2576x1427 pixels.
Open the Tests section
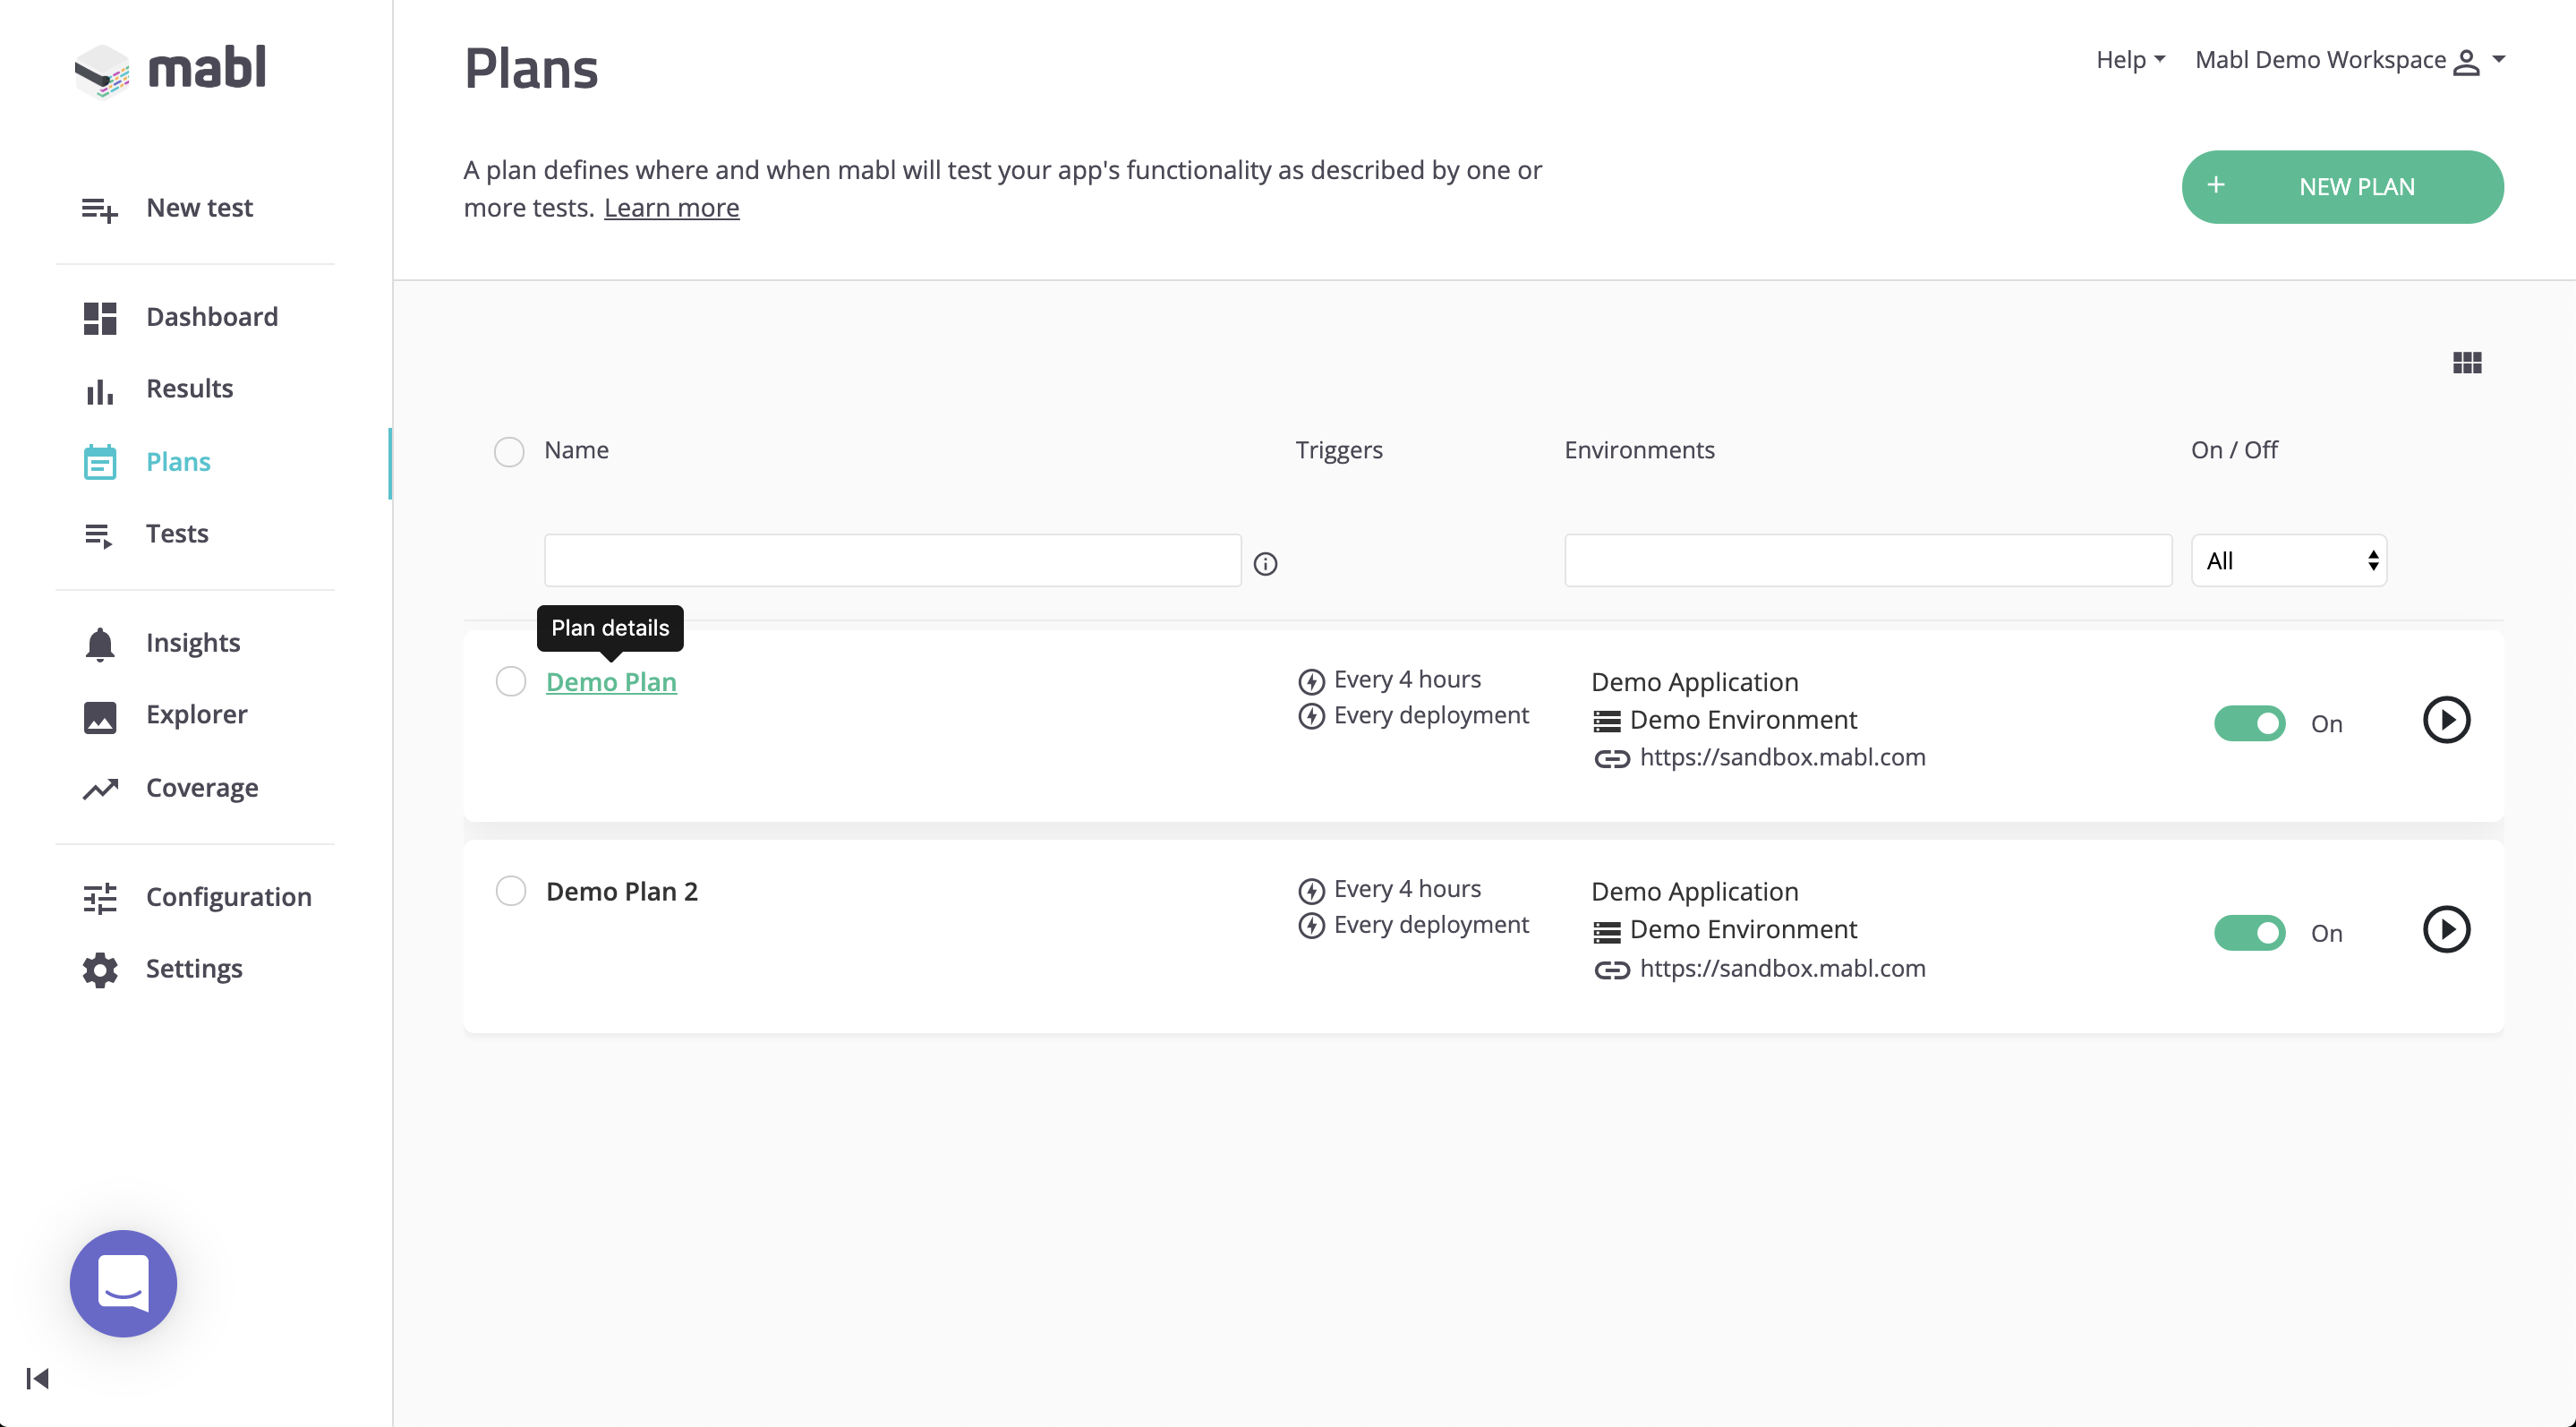click(177, 534)
